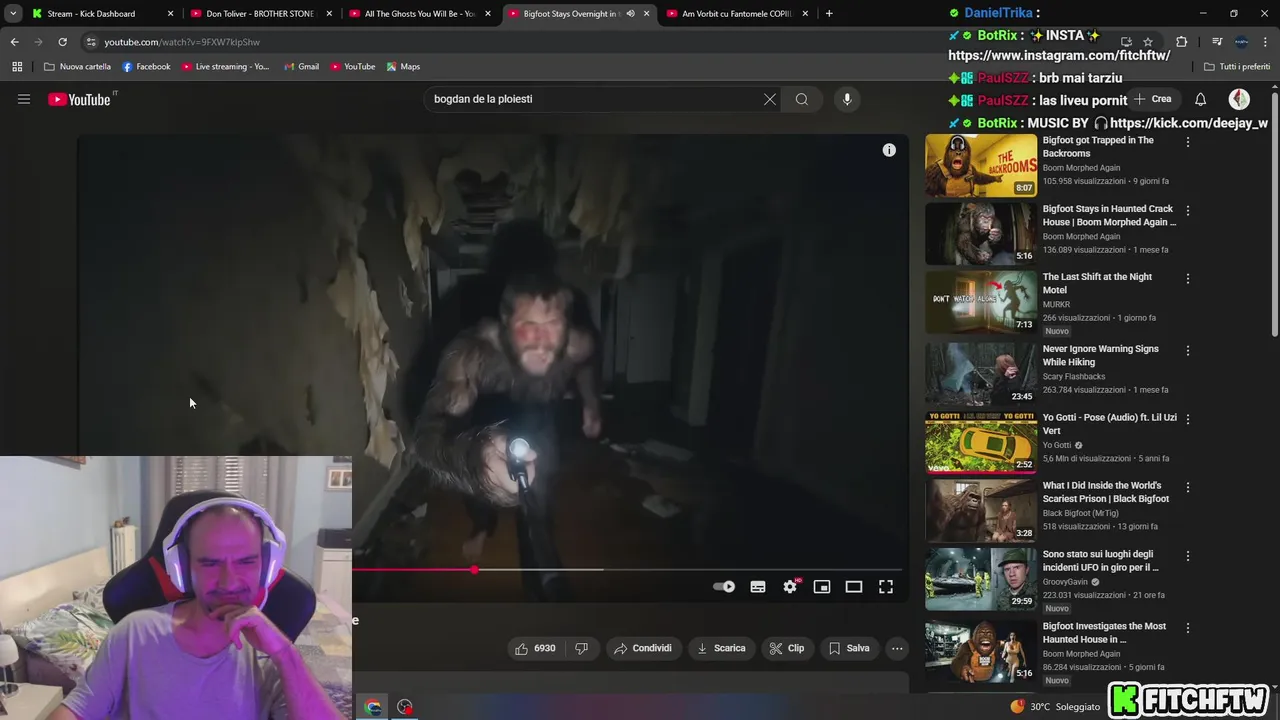Open the weather widget showing 30°C Soleggiato
Screen dimensions: 1280x720
click(1055, 707)
